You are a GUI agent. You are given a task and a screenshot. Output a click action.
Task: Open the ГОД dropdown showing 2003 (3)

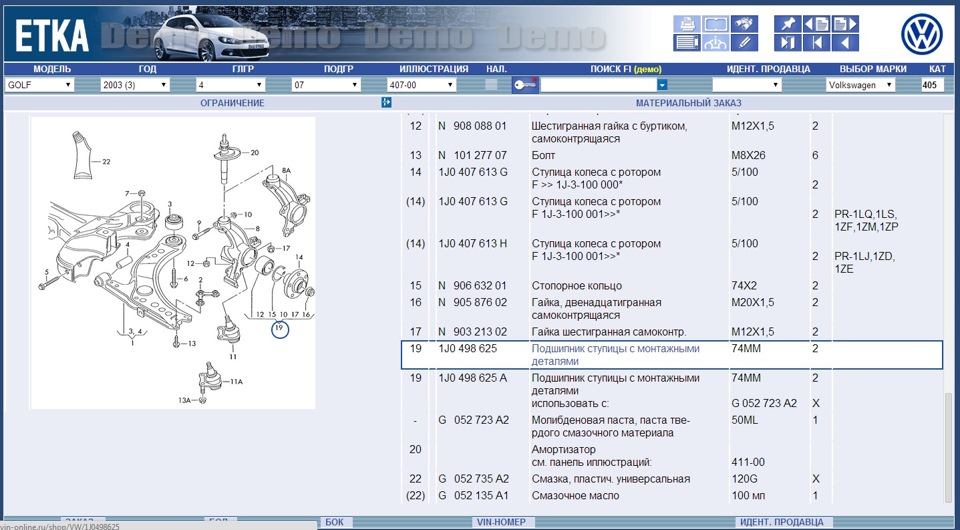(135, 85)
